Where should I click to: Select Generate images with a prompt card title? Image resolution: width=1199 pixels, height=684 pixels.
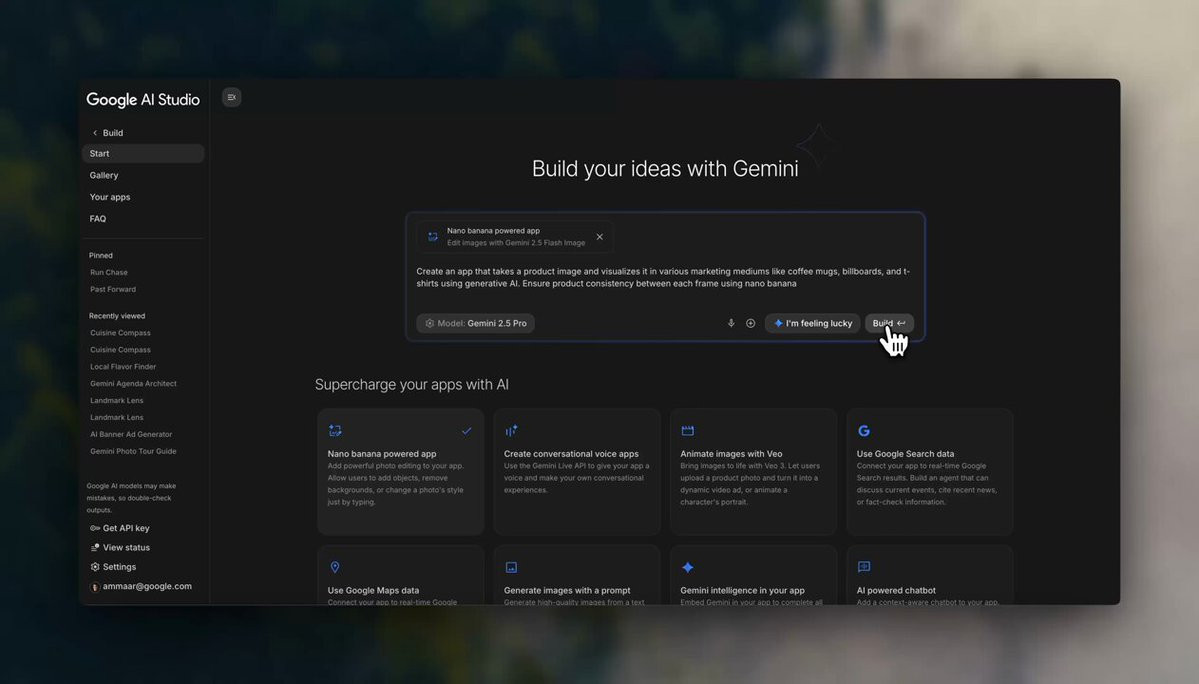[x=567, y=590]
